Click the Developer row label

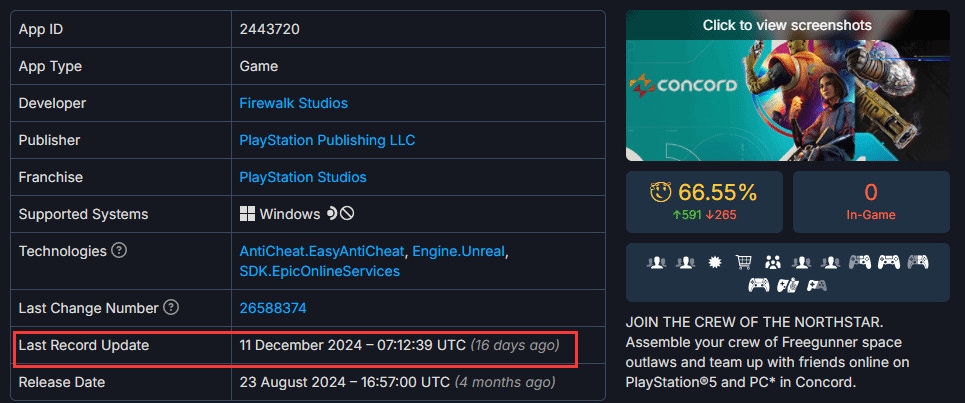(52, 103)
